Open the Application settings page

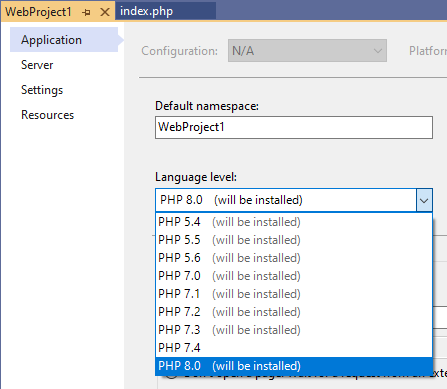pyautogui.click(x=64, y=40)
